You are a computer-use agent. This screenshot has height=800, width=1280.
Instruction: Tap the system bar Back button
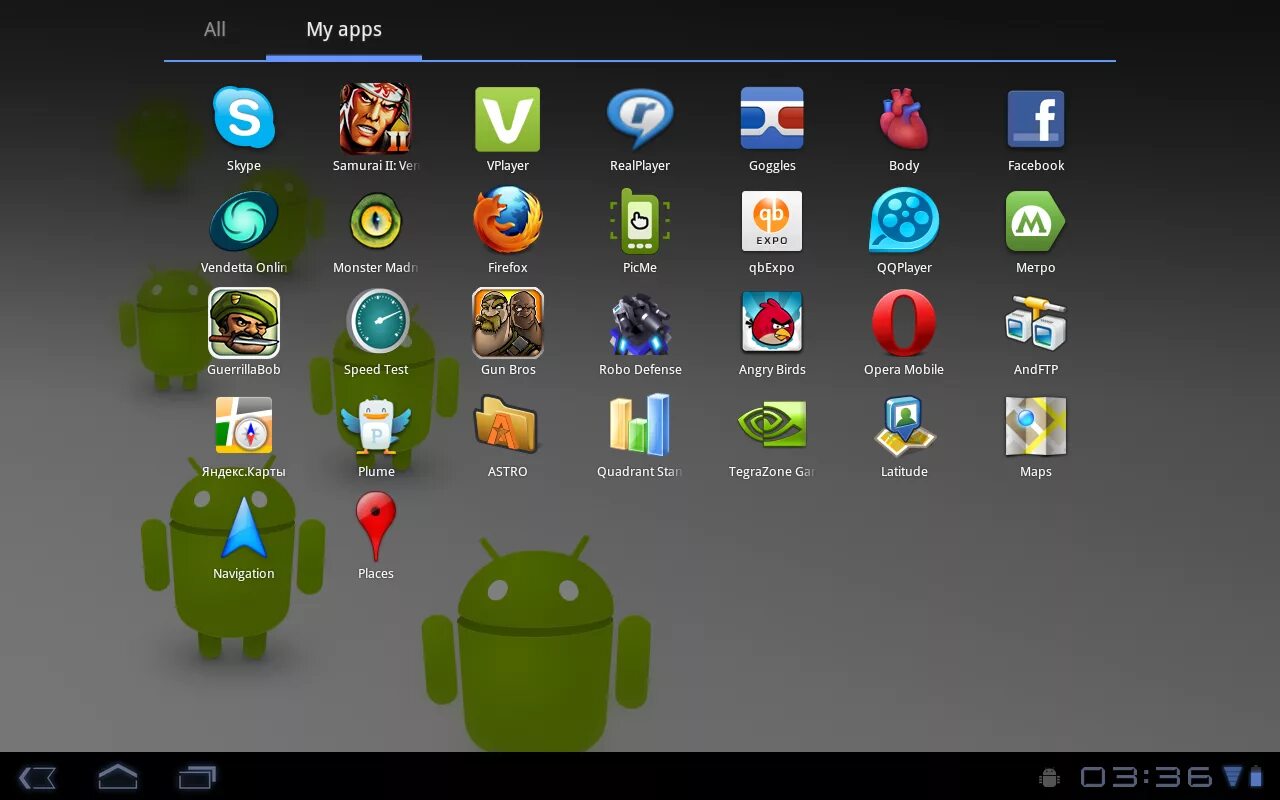(37, 777)
